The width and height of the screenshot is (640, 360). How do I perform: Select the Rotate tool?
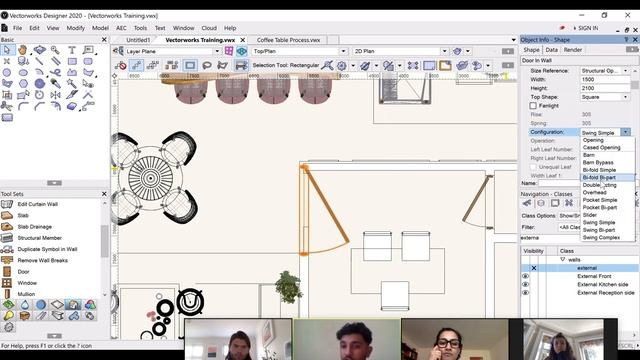(39, 95)
